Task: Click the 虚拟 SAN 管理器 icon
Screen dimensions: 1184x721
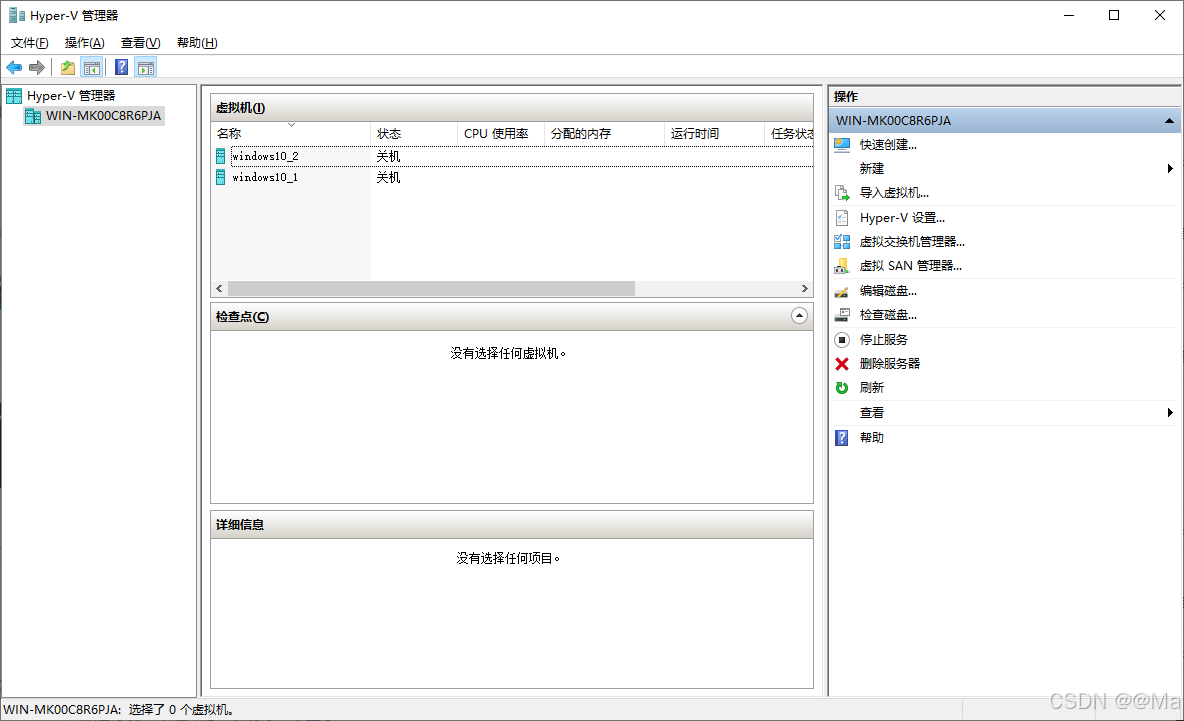Action: click(842, 266)
